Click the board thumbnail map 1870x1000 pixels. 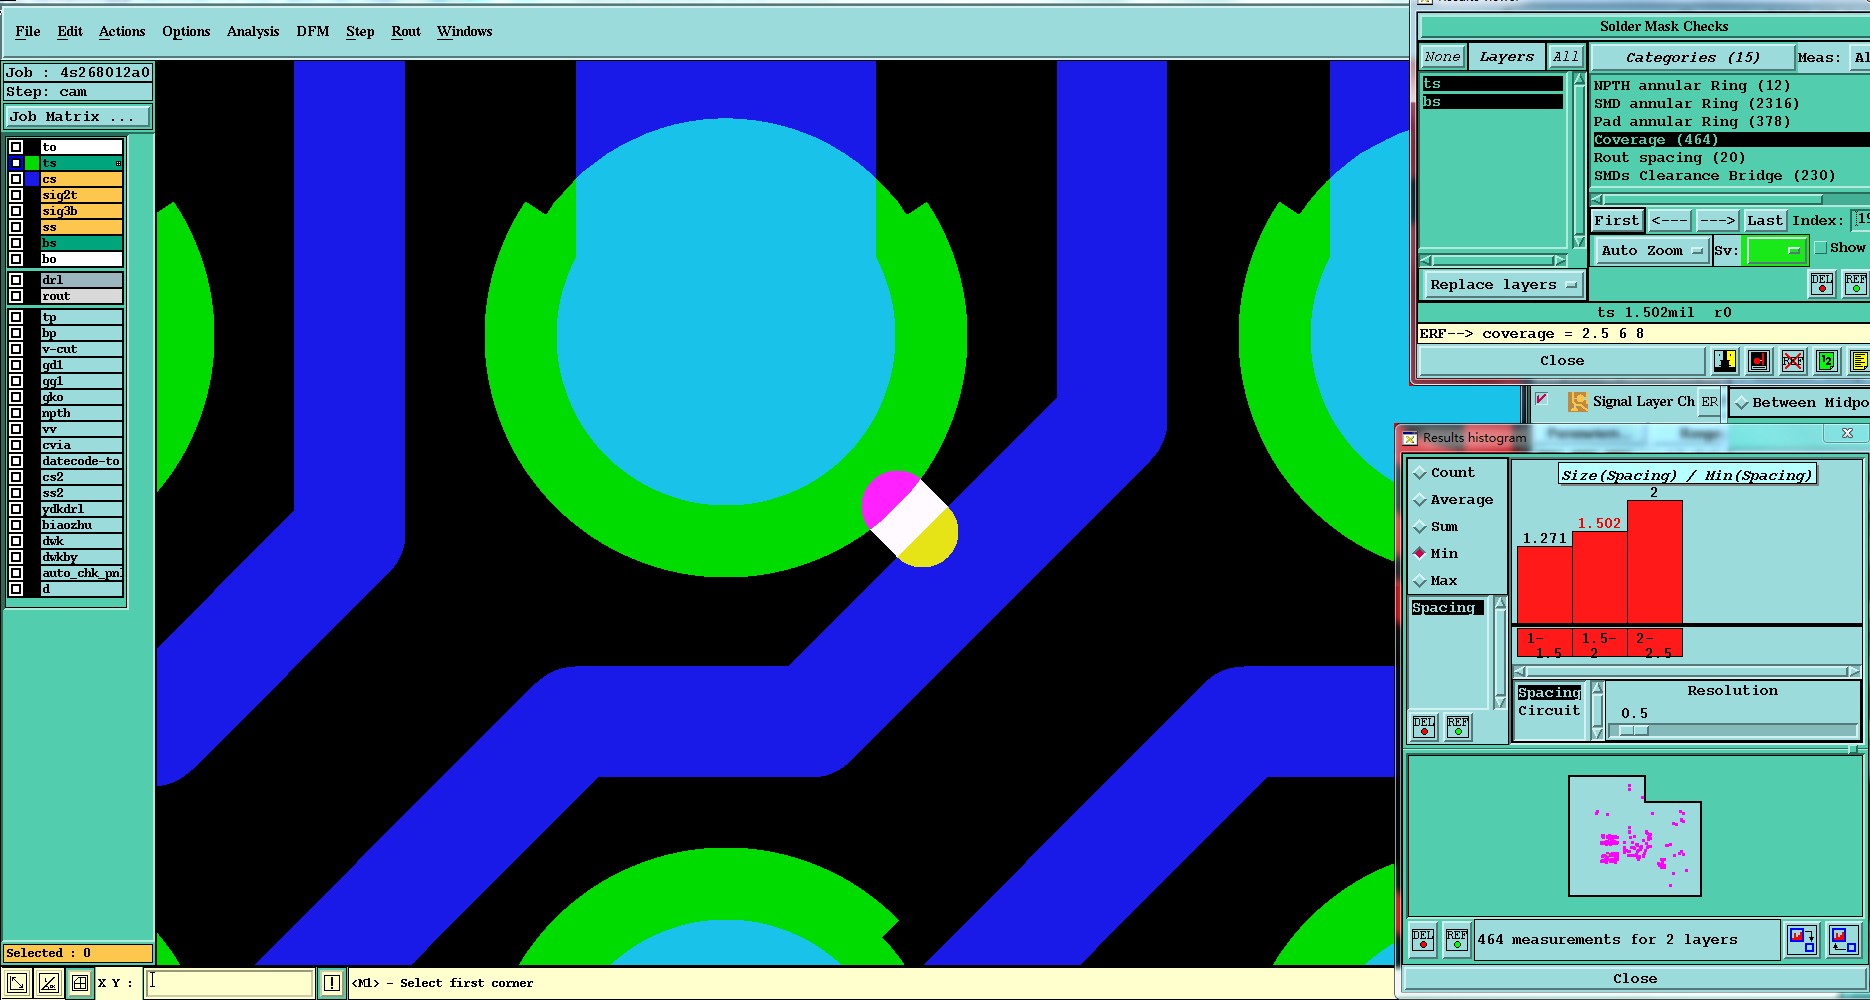1635,836
